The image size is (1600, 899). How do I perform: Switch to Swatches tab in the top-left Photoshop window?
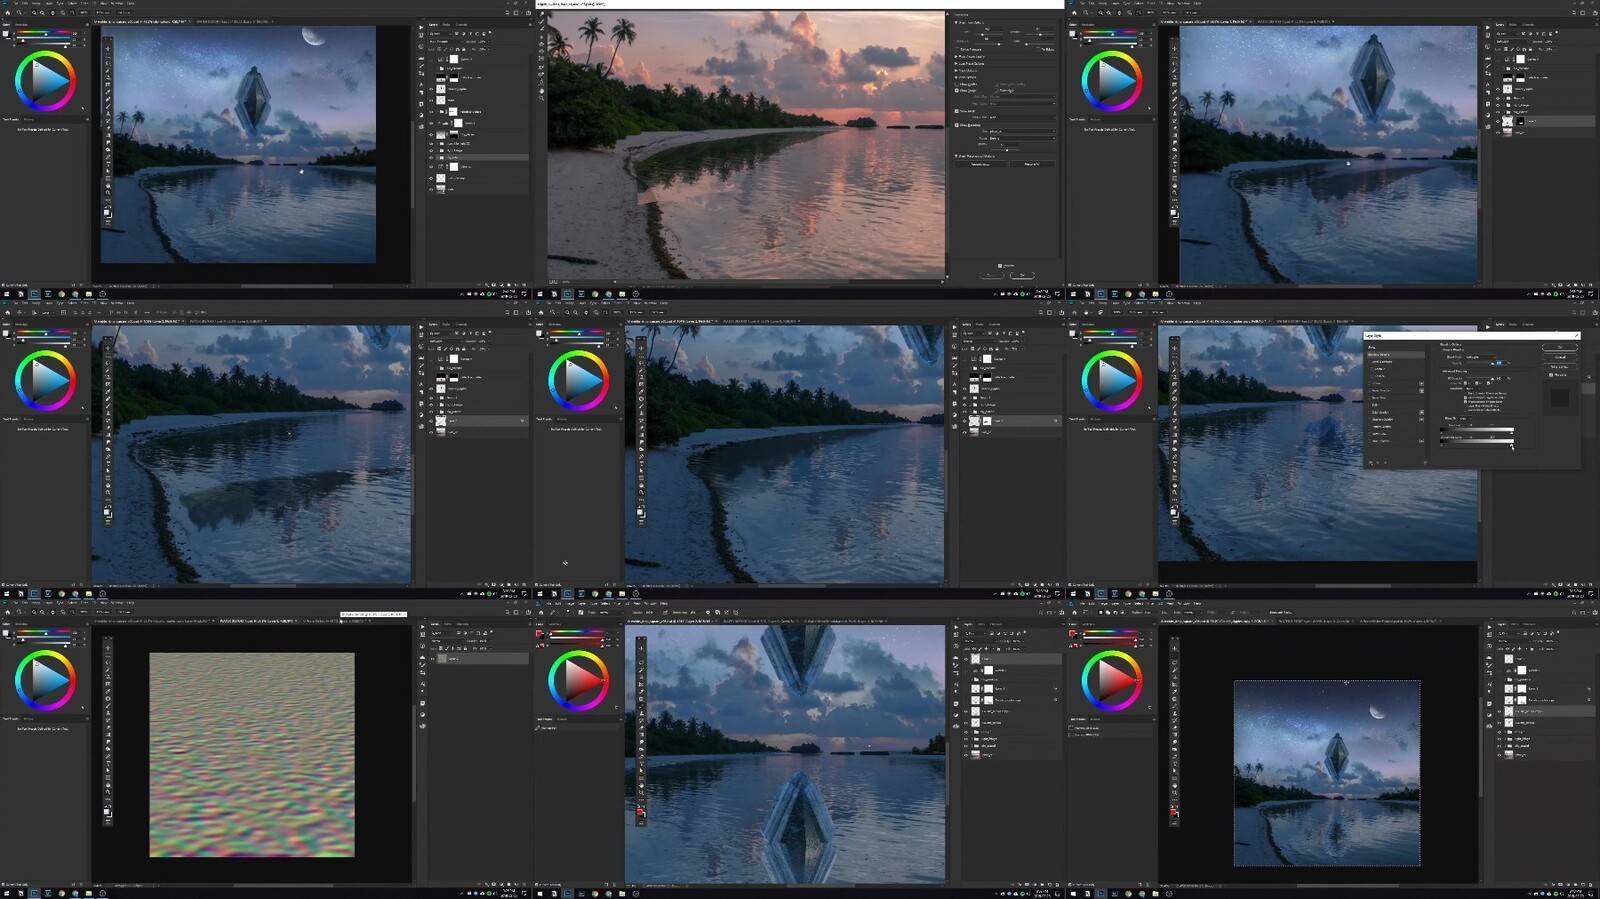click(x=22, y=25)
